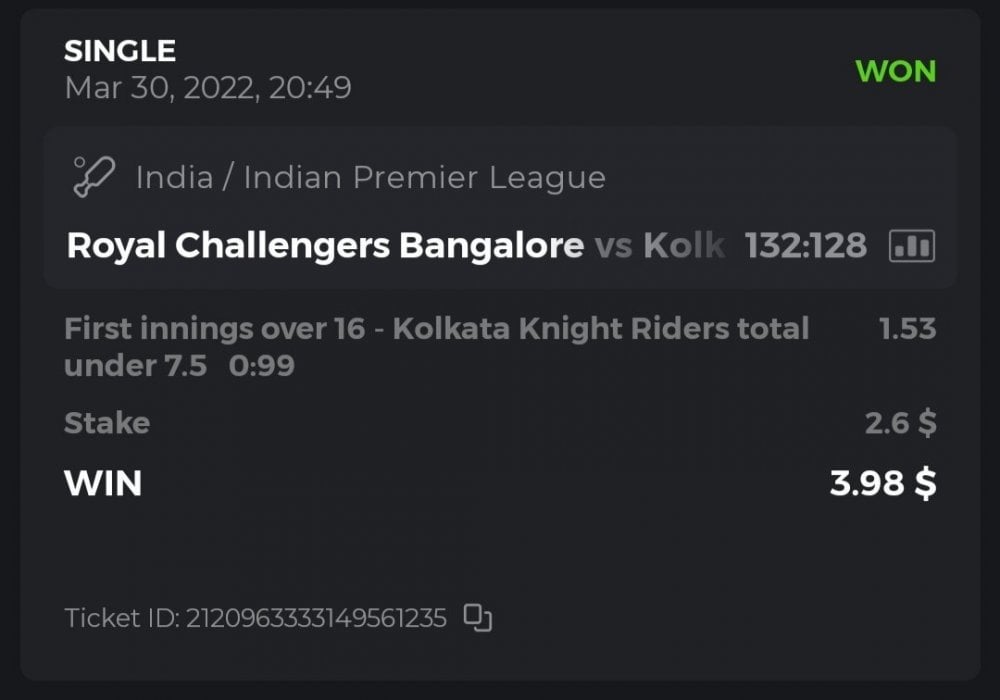Select the SINGLE bet type heading
The image size is (1000, 700).
click(x=120, y=51)
